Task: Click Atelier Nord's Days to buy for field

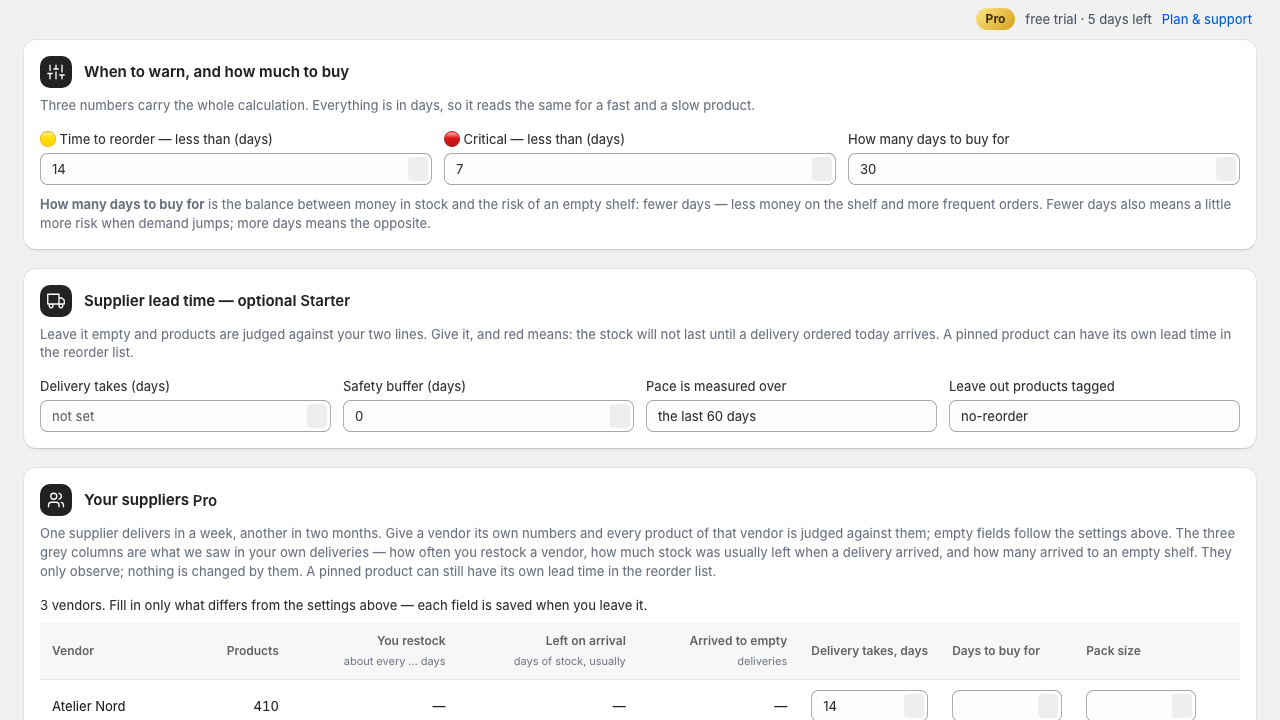Action: point(1006,706)
